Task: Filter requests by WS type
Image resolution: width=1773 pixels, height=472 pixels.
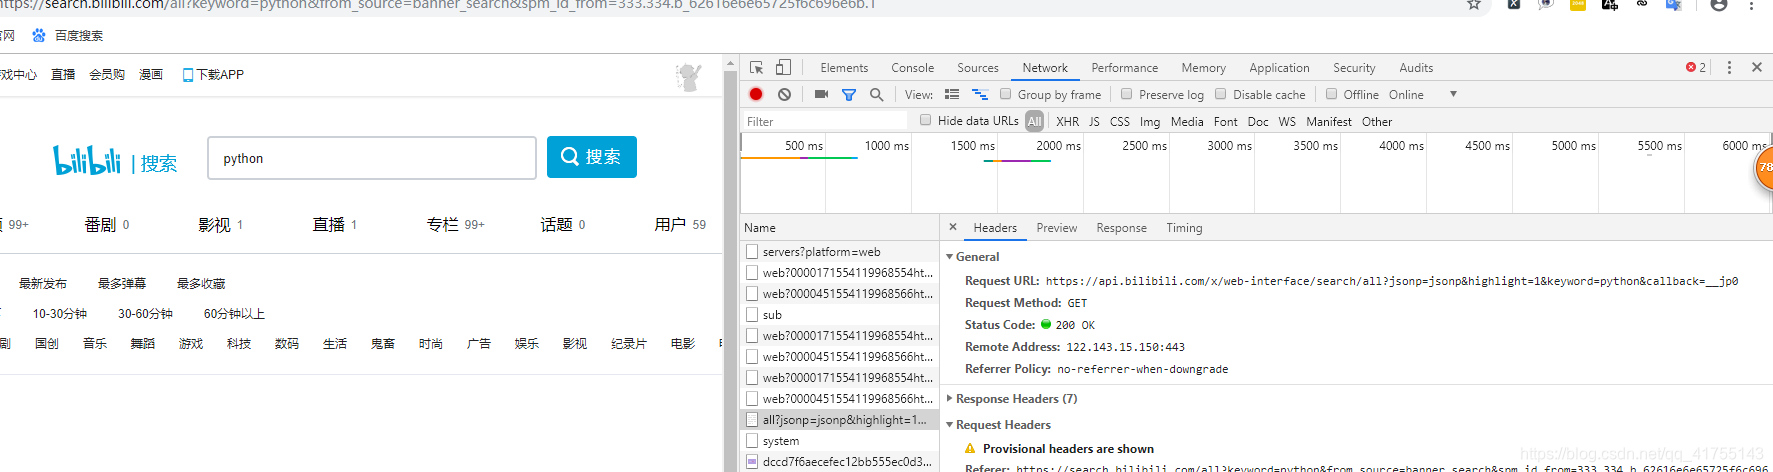Action: tap(1287, 121)
